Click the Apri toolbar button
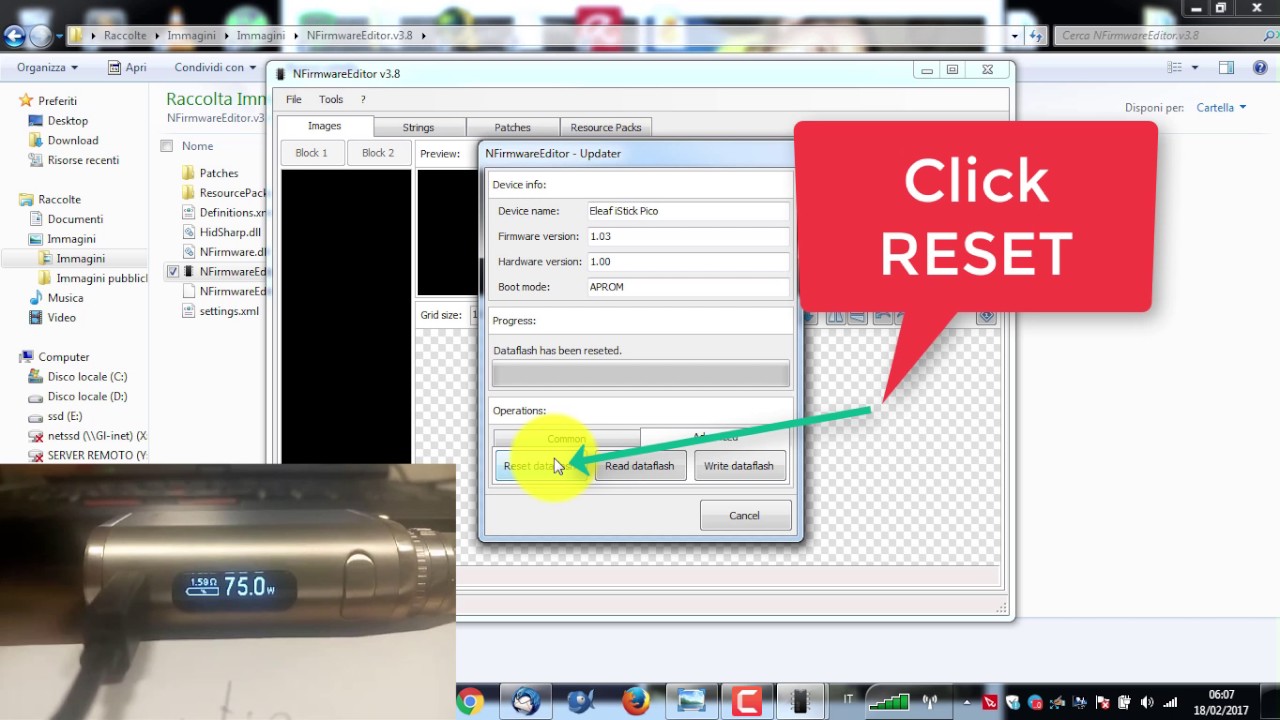The image size is (1280, 720). point(127,67)
